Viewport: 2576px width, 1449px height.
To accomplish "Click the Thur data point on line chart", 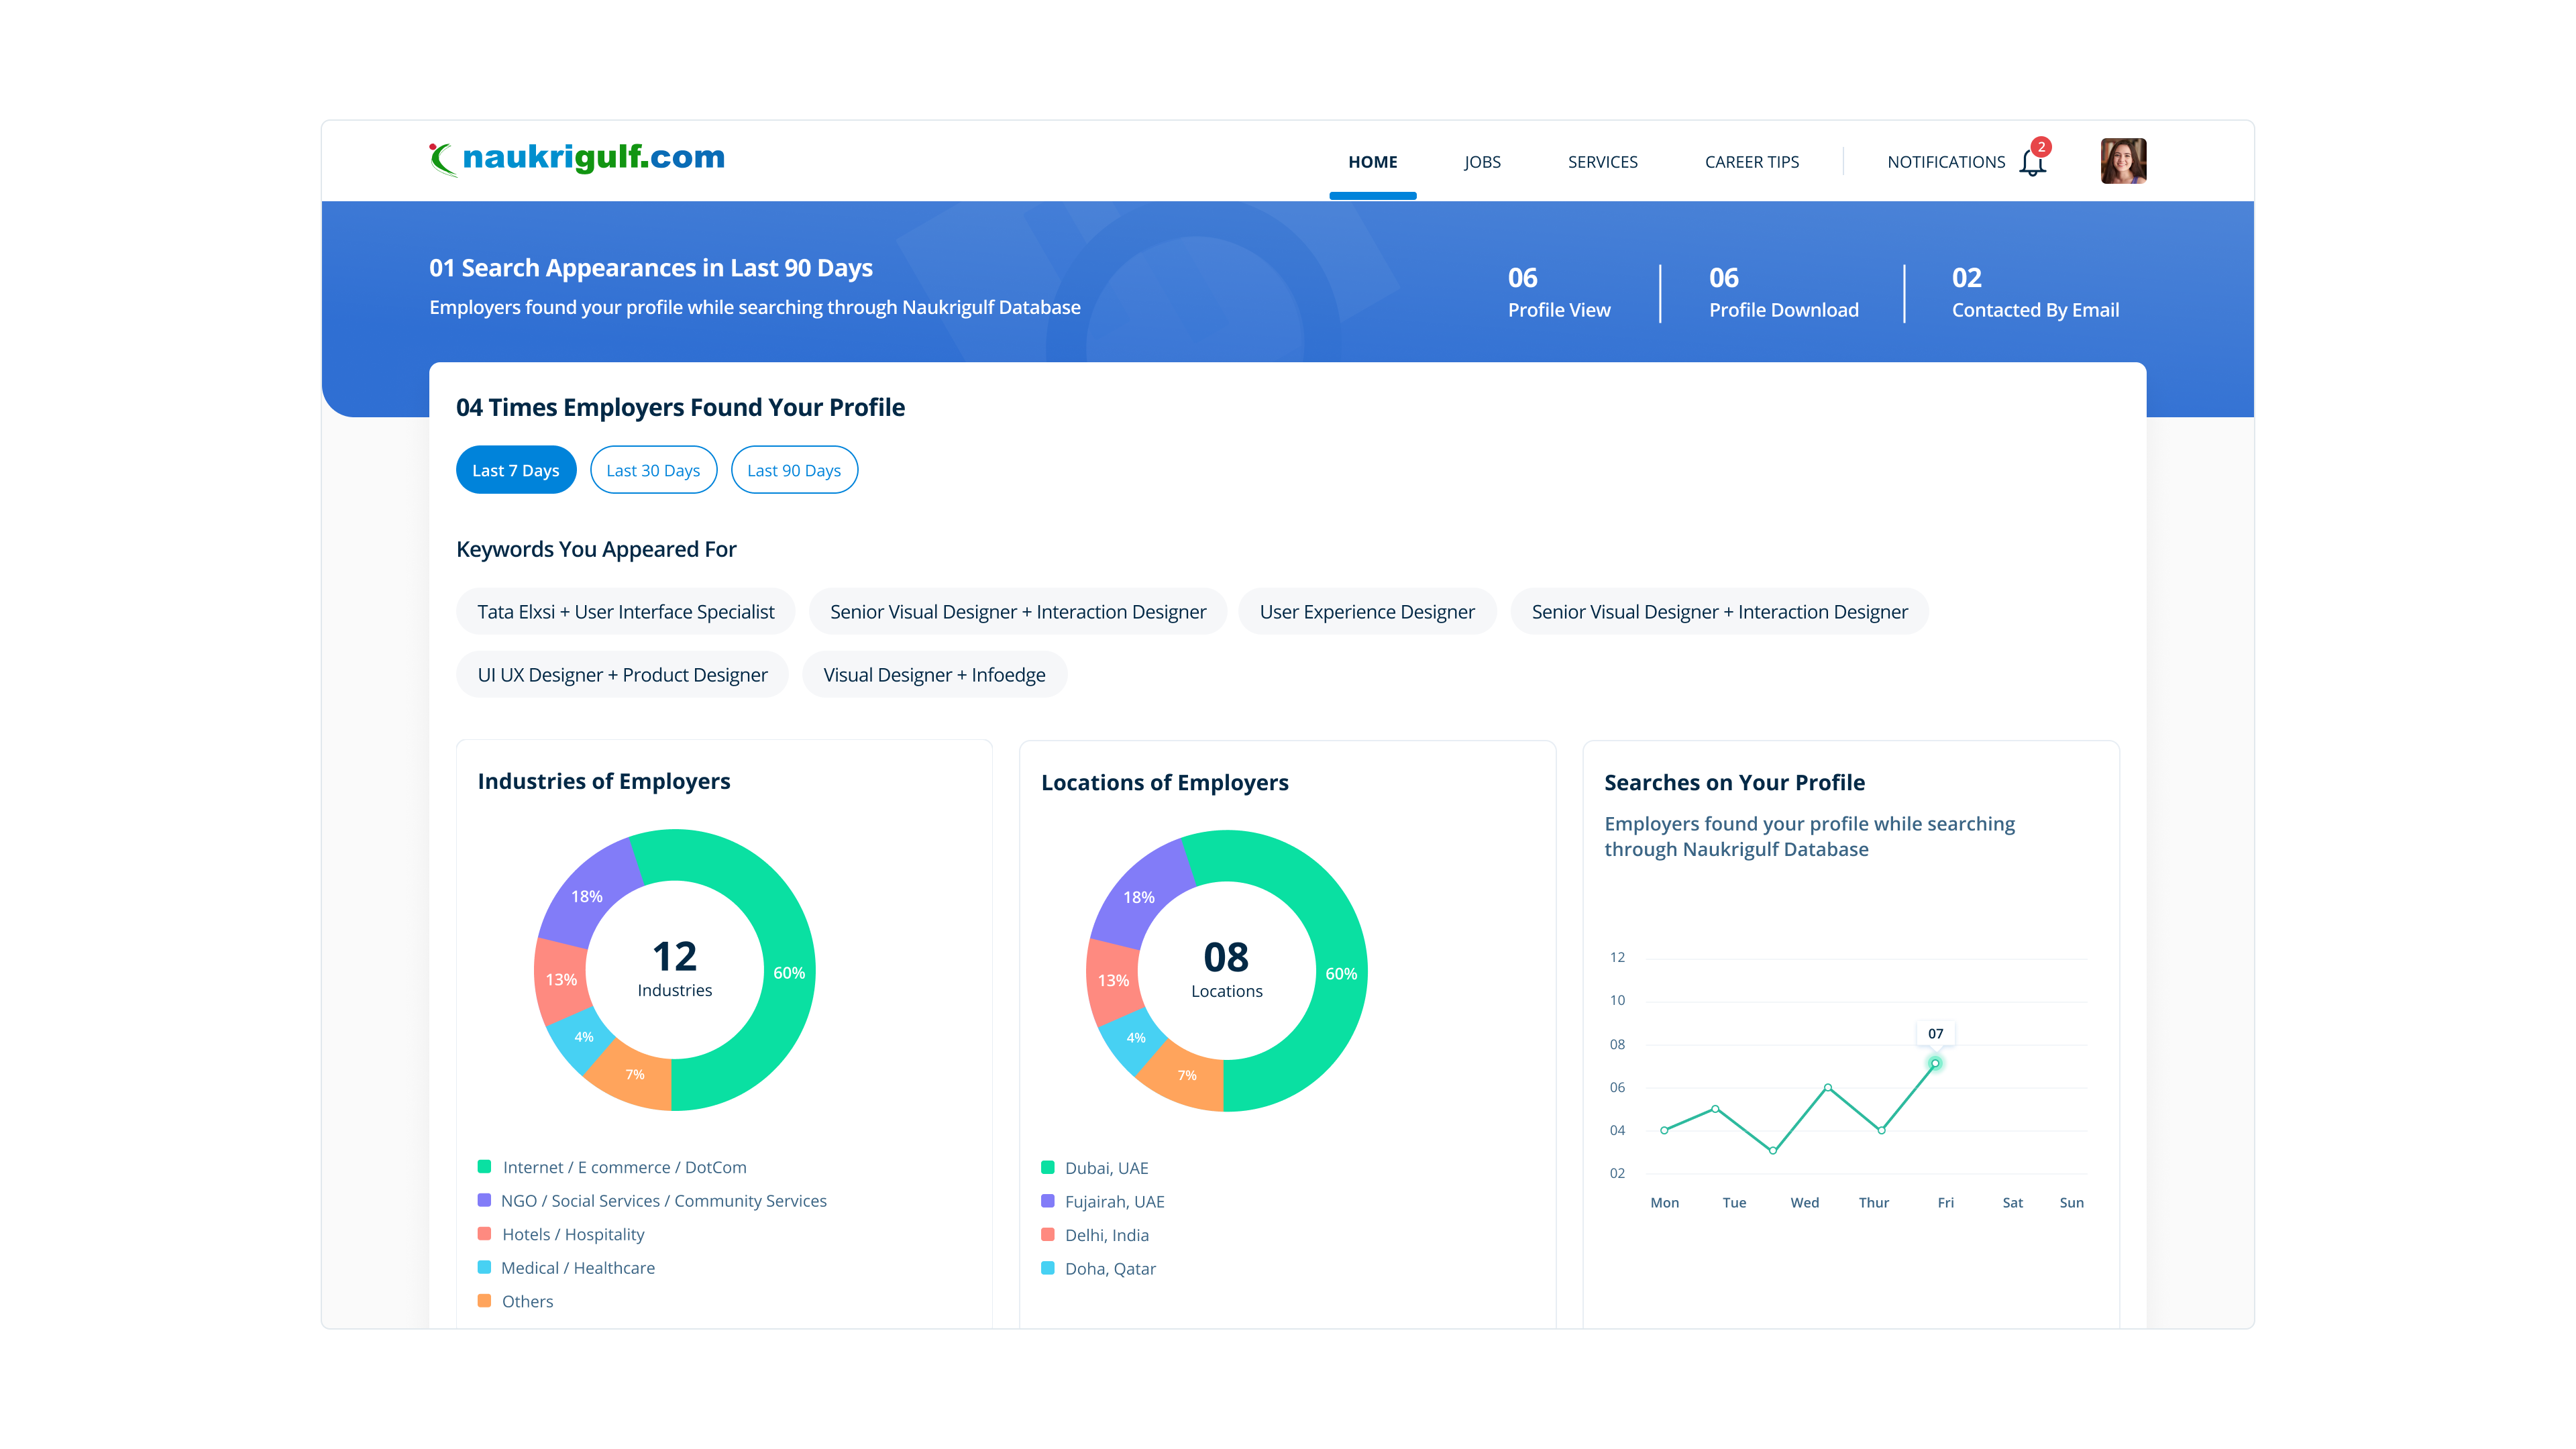I will point(1882,1130).
